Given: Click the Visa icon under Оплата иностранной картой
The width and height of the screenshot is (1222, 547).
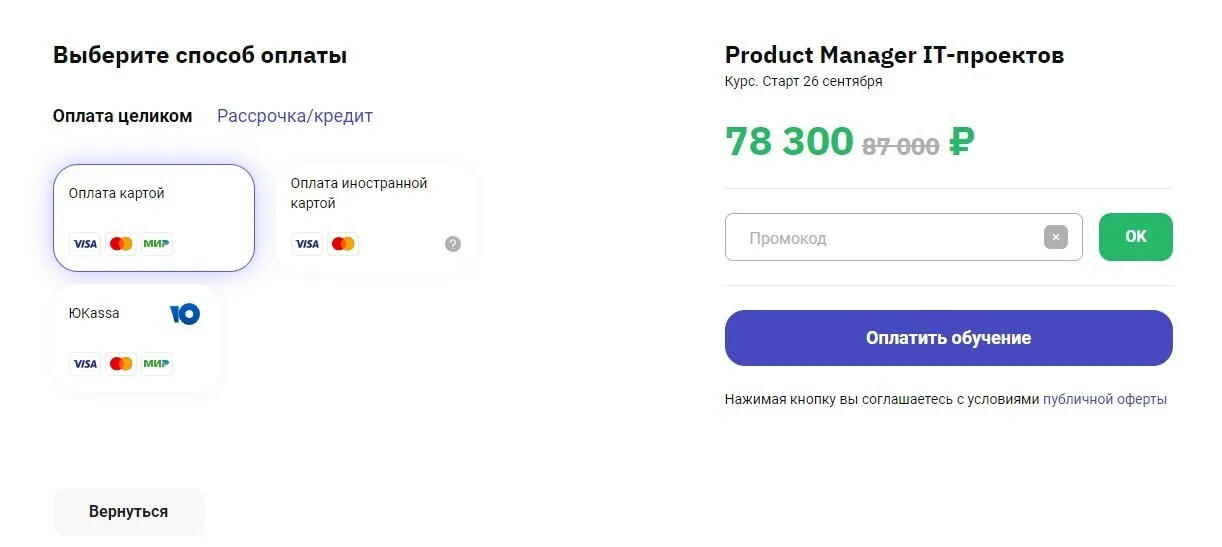Looking at the screenshot, I should [307, 244].
